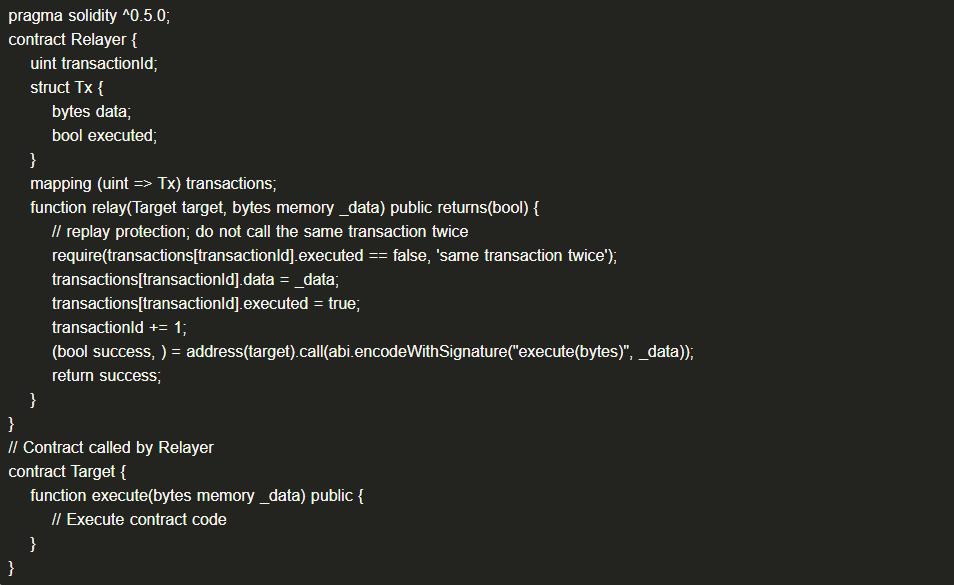Click the 'bytes data;' struct field
Viewport: 954px width, 585px height.
pyautogui.click(x=91, y=112)
